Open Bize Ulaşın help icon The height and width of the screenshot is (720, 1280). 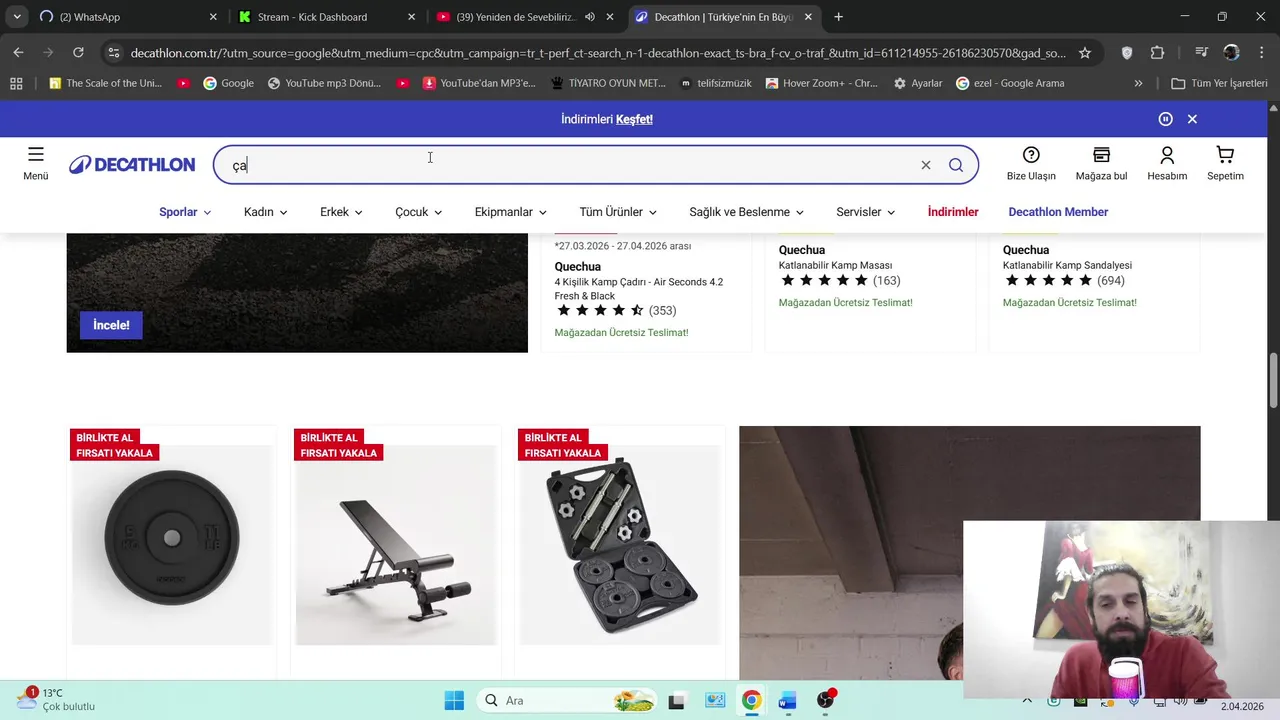click(1031, 155)
